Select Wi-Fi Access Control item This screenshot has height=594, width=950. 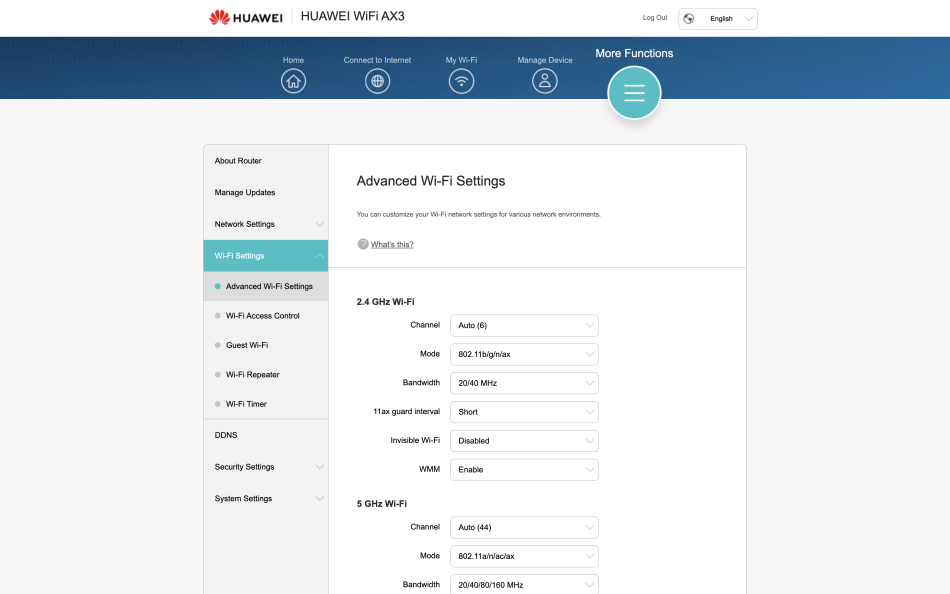tap(266, 316)
